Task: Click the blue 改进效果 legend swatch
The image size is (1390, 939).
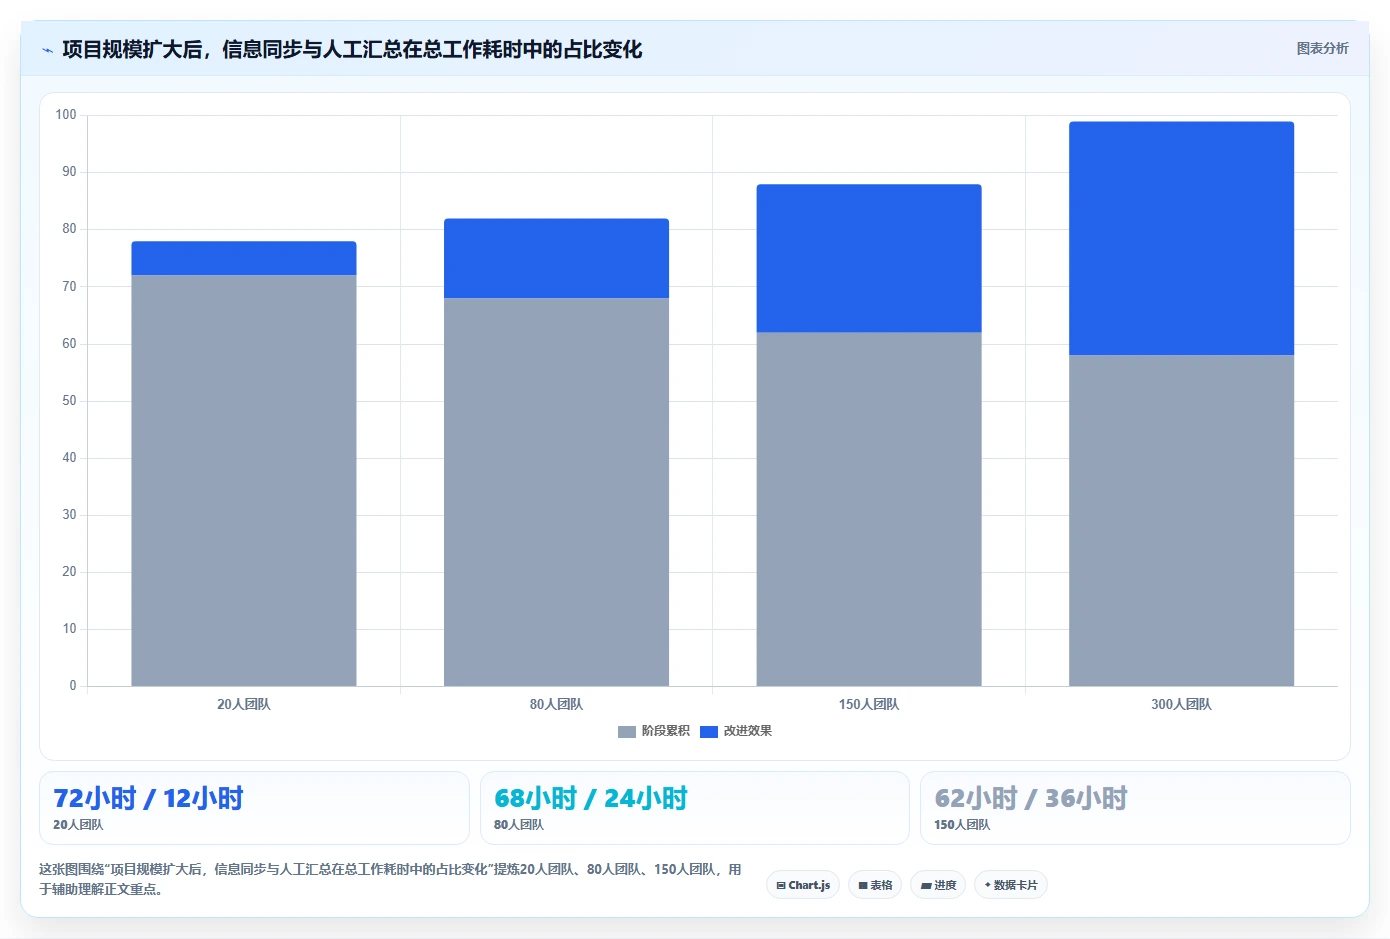Action: coord(709,732)
